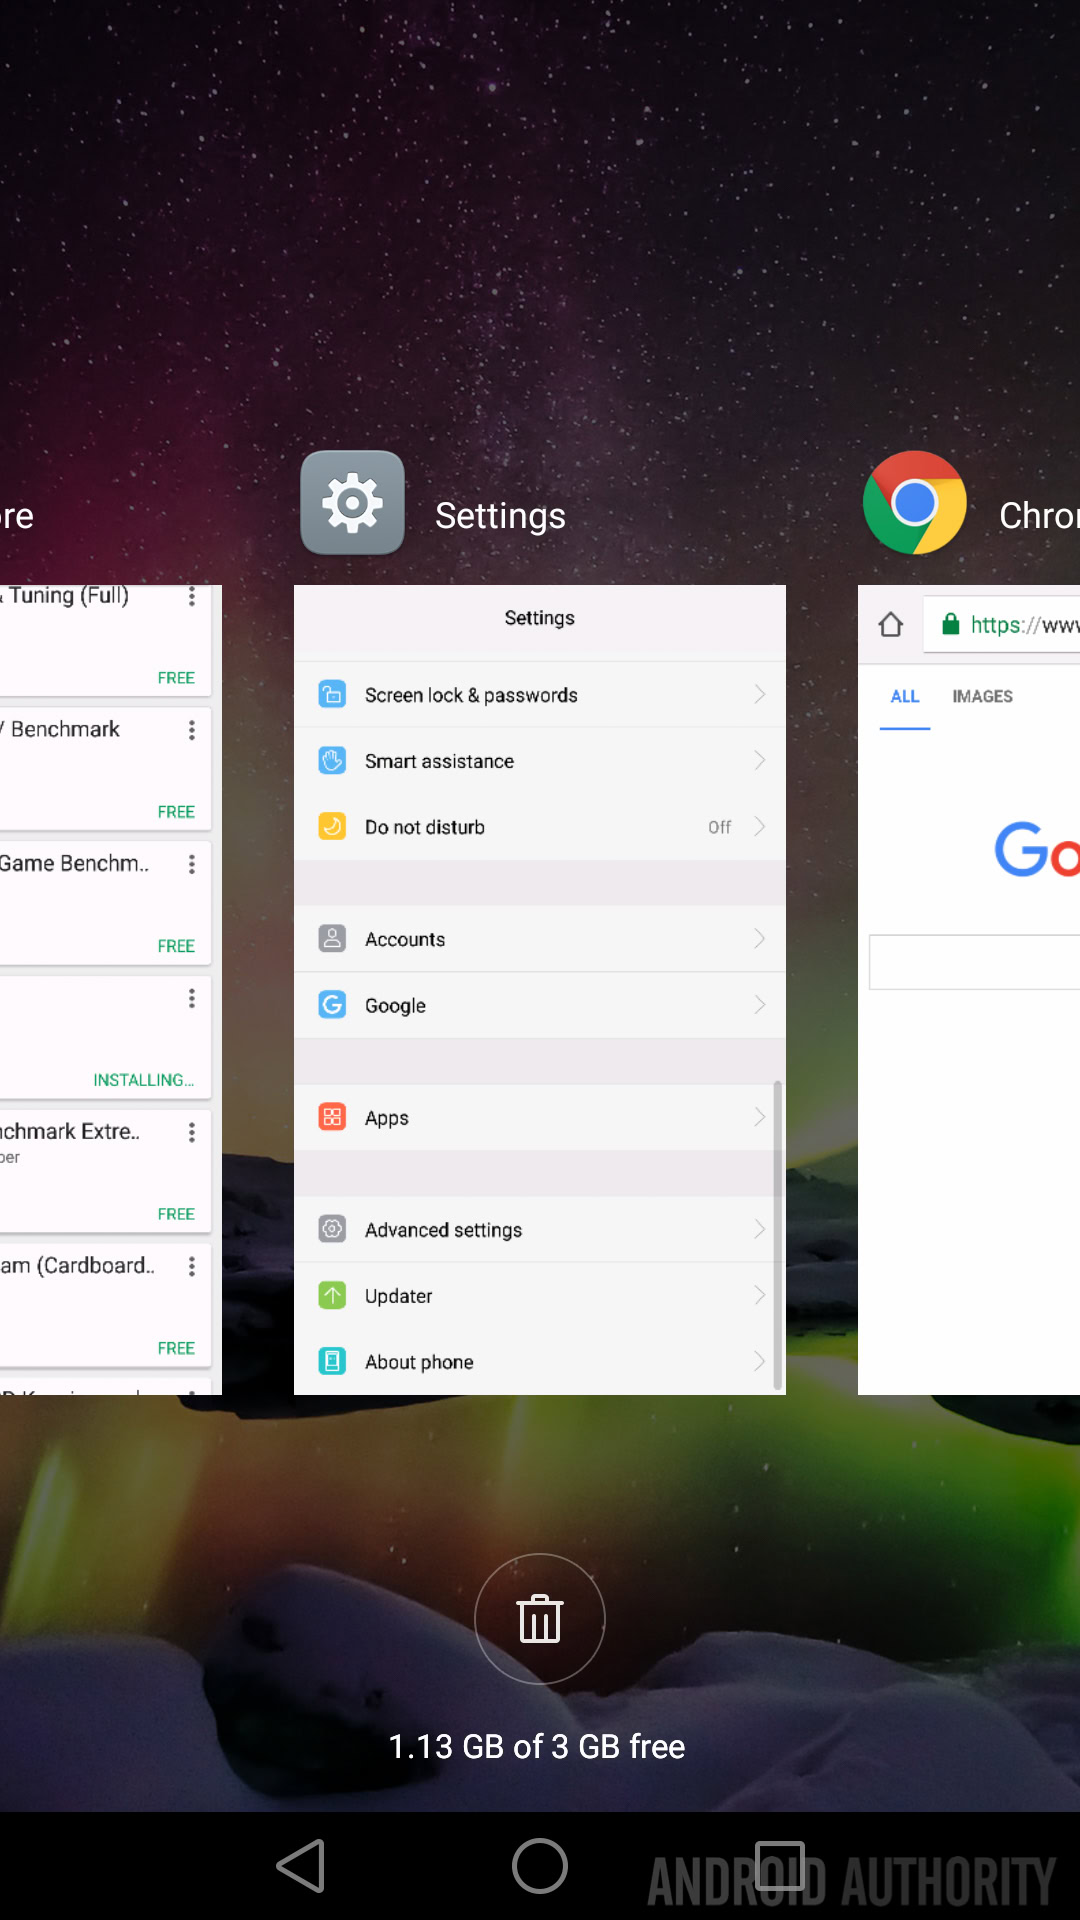Tap the INSTALLING... status label
The width and height of the screenshot is (1080, 1920).
pos(144,1080)
